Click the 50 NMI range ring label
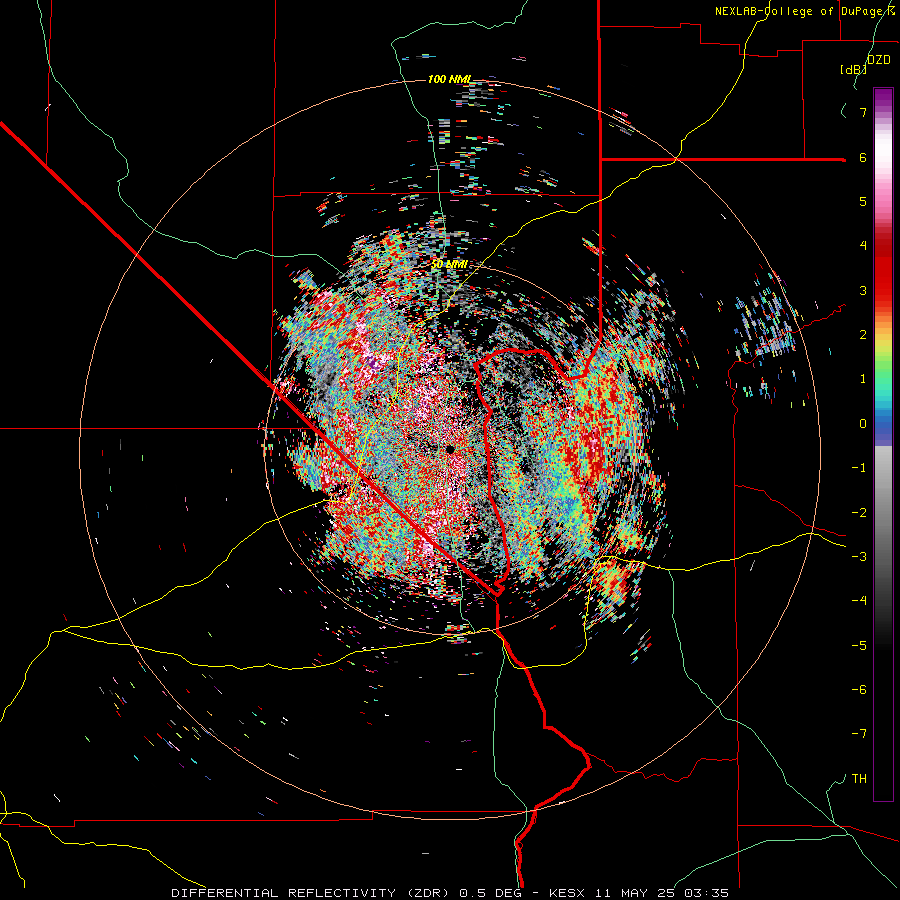 449,264
